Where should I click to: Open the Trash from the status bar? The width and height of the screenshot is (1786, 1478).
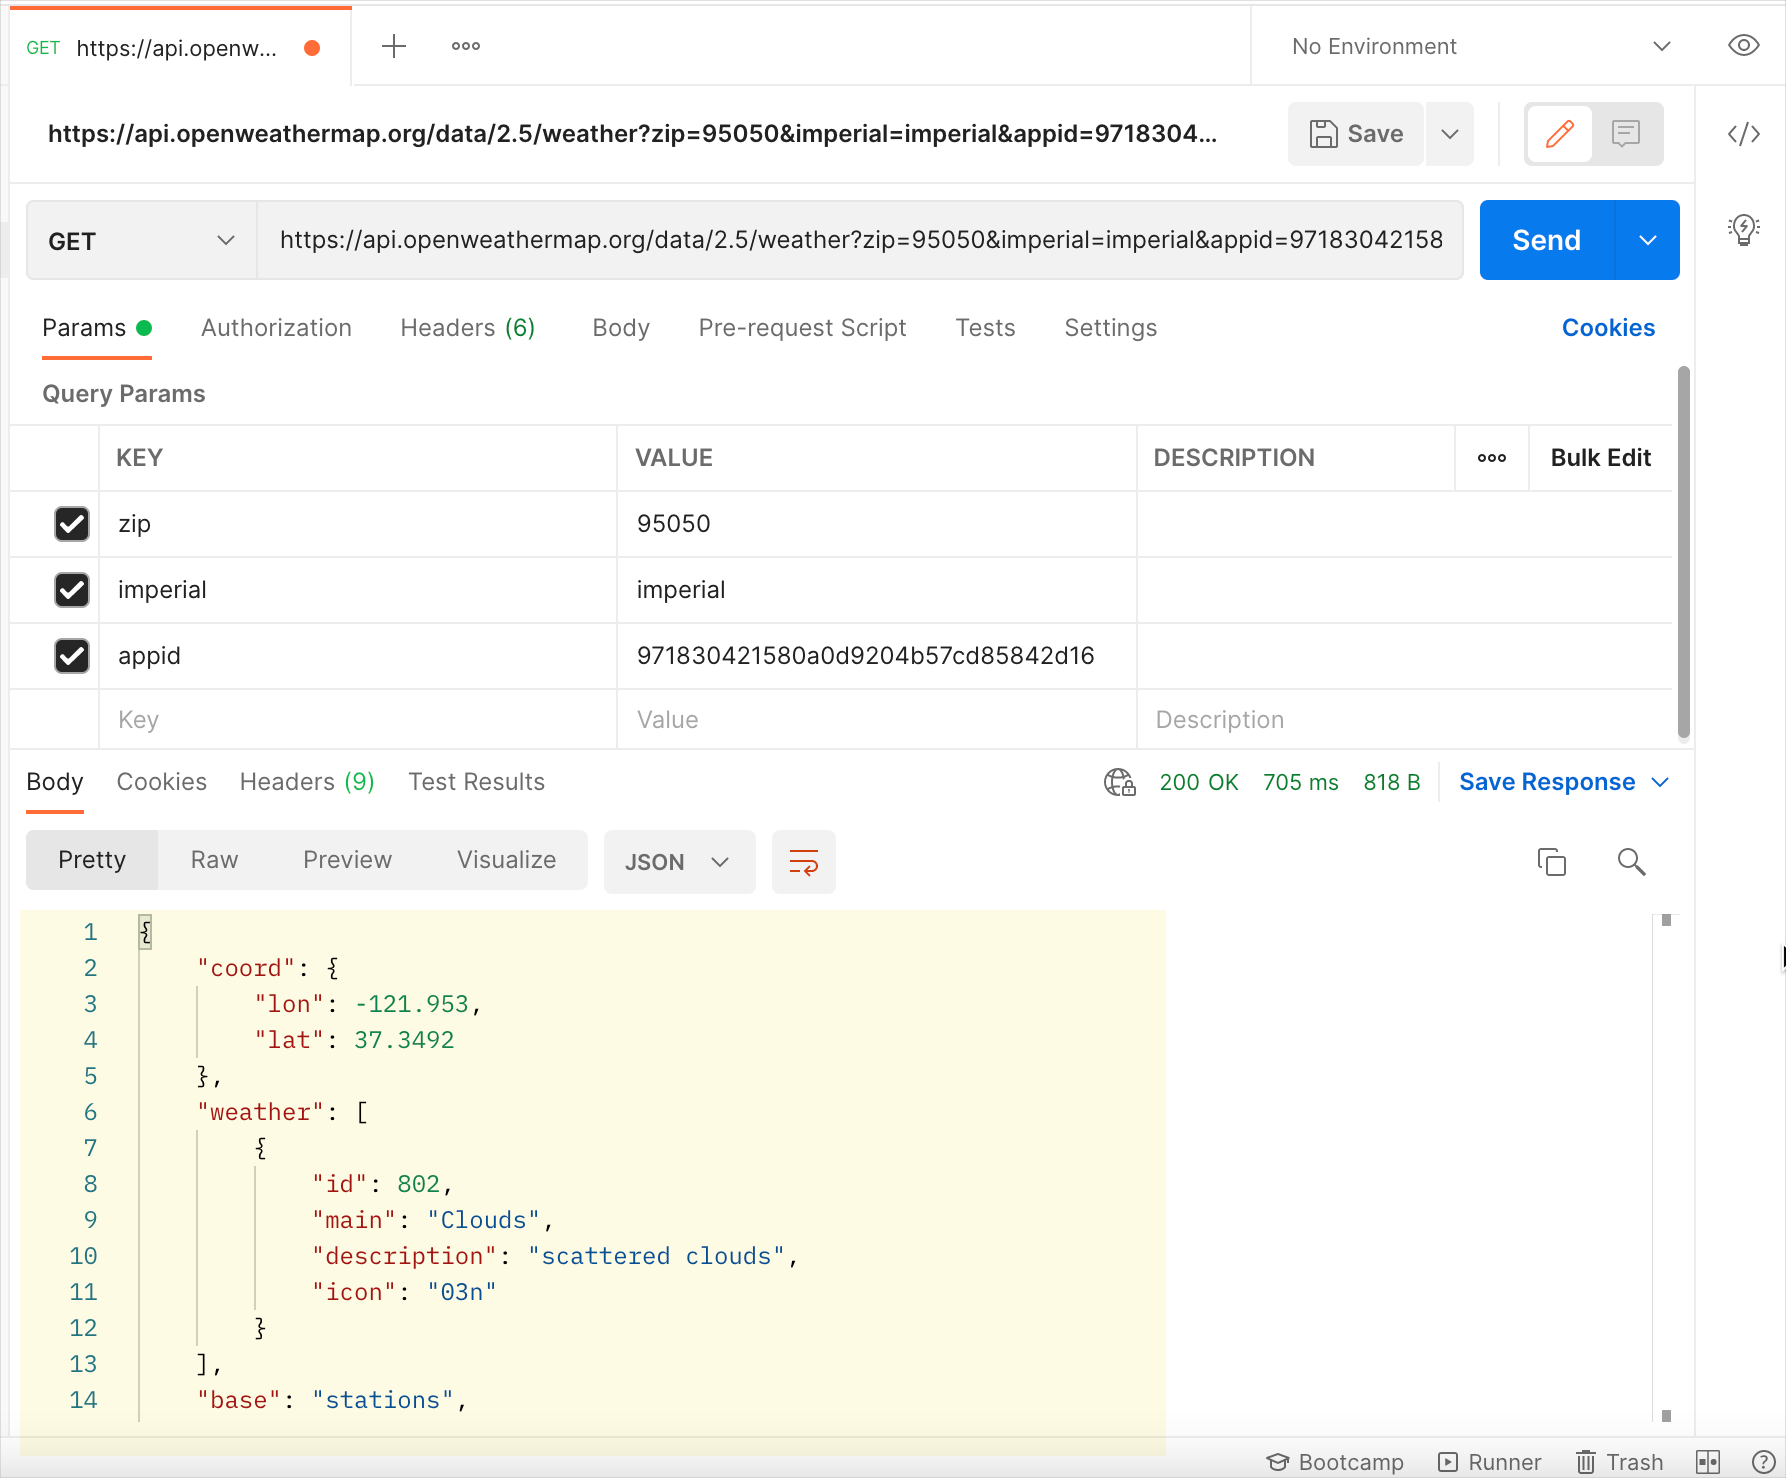(x=1619, y=1461)
